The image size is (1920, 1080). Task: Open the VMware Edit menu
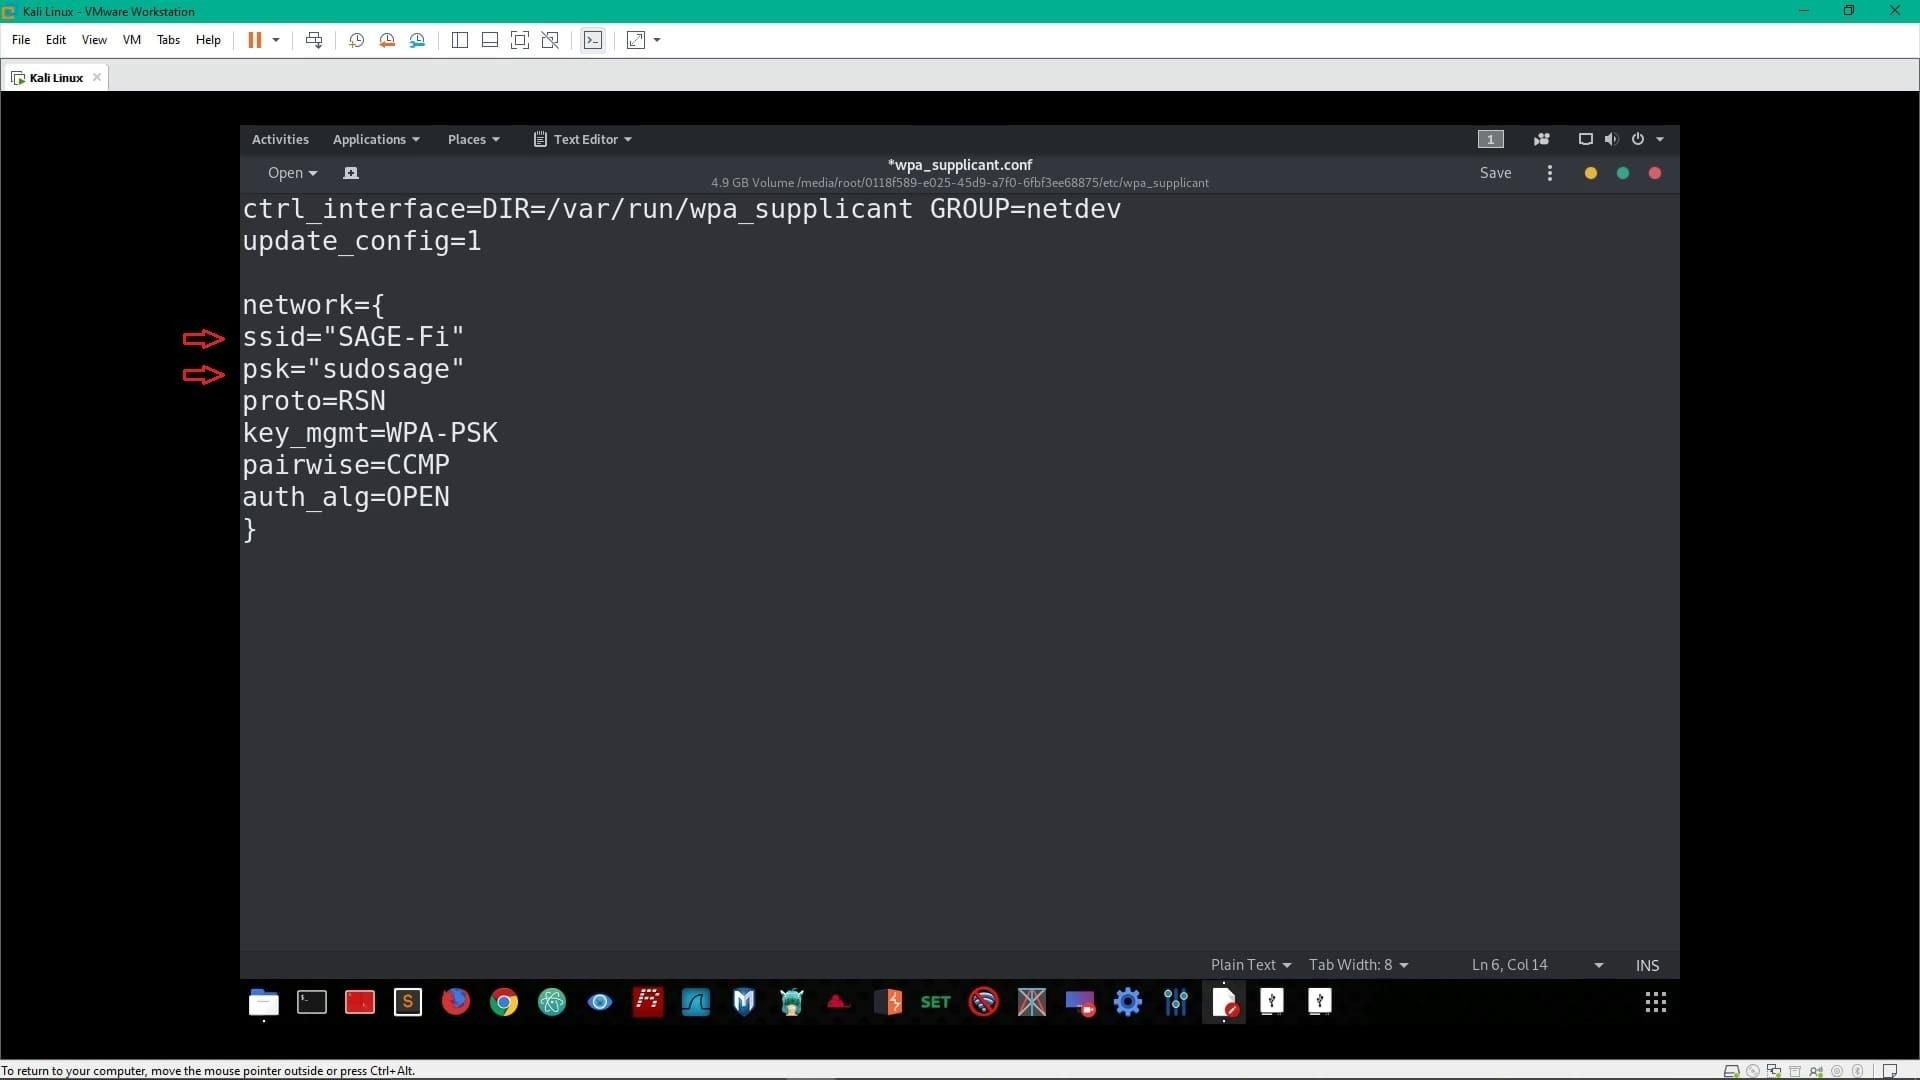[x=56, y=40]
